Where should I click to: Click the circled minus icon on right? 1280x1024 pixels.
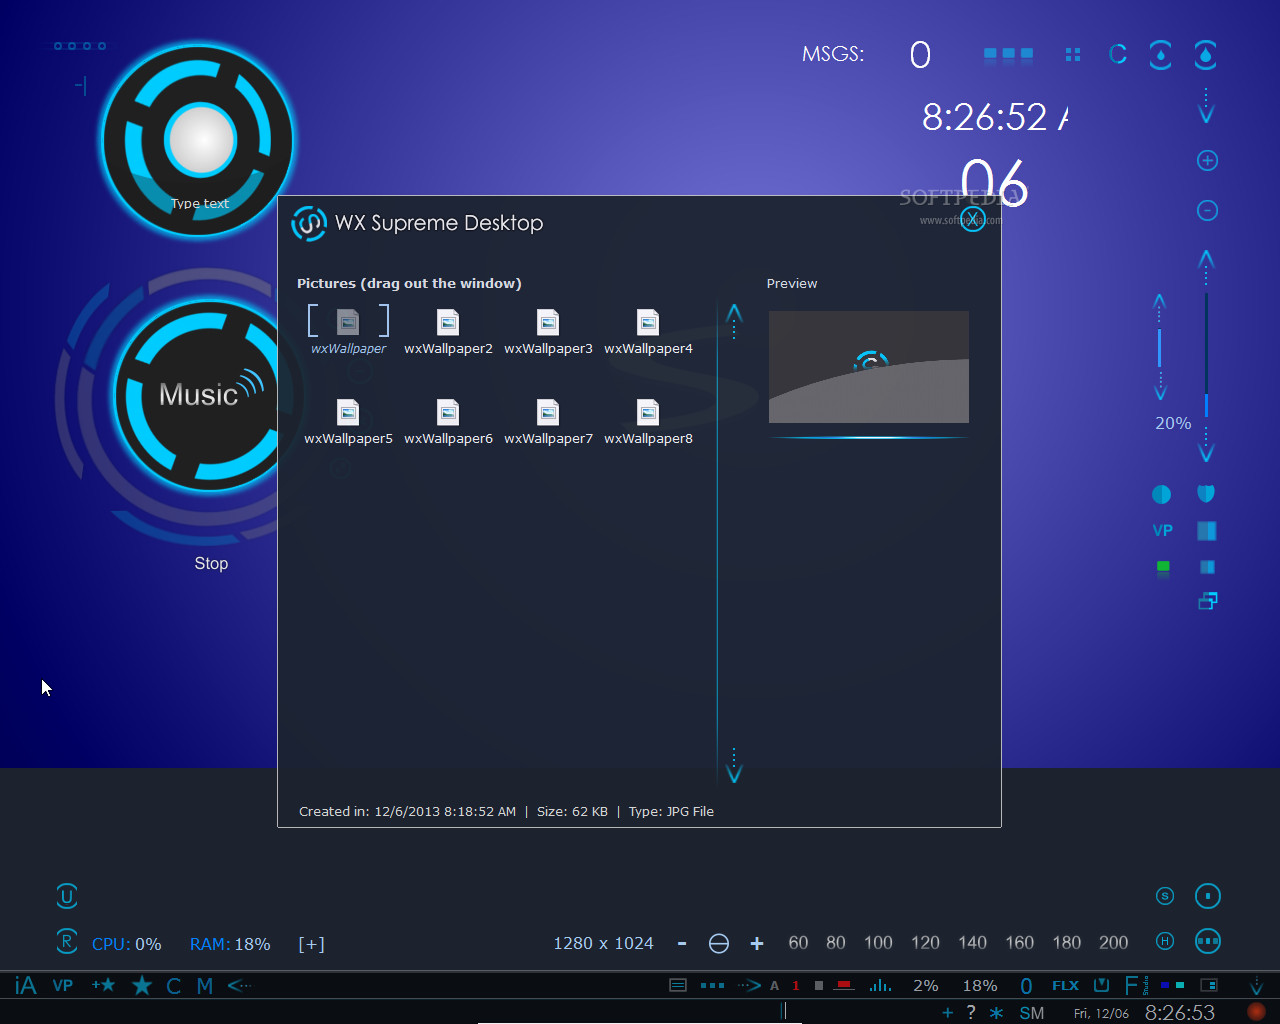coord(1207,210)
